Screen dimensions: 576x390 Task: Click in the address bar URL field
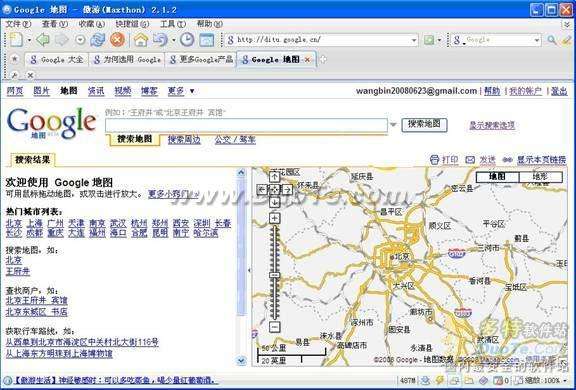[321, 40]
